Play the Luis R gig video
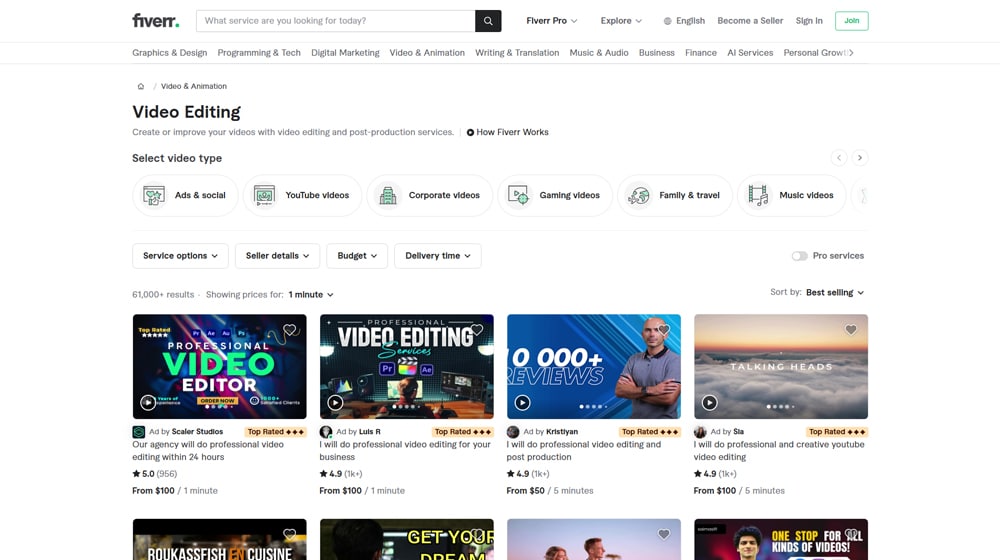Image resolution: width=1000 pixels, height=560 pixels. point(335,402)
